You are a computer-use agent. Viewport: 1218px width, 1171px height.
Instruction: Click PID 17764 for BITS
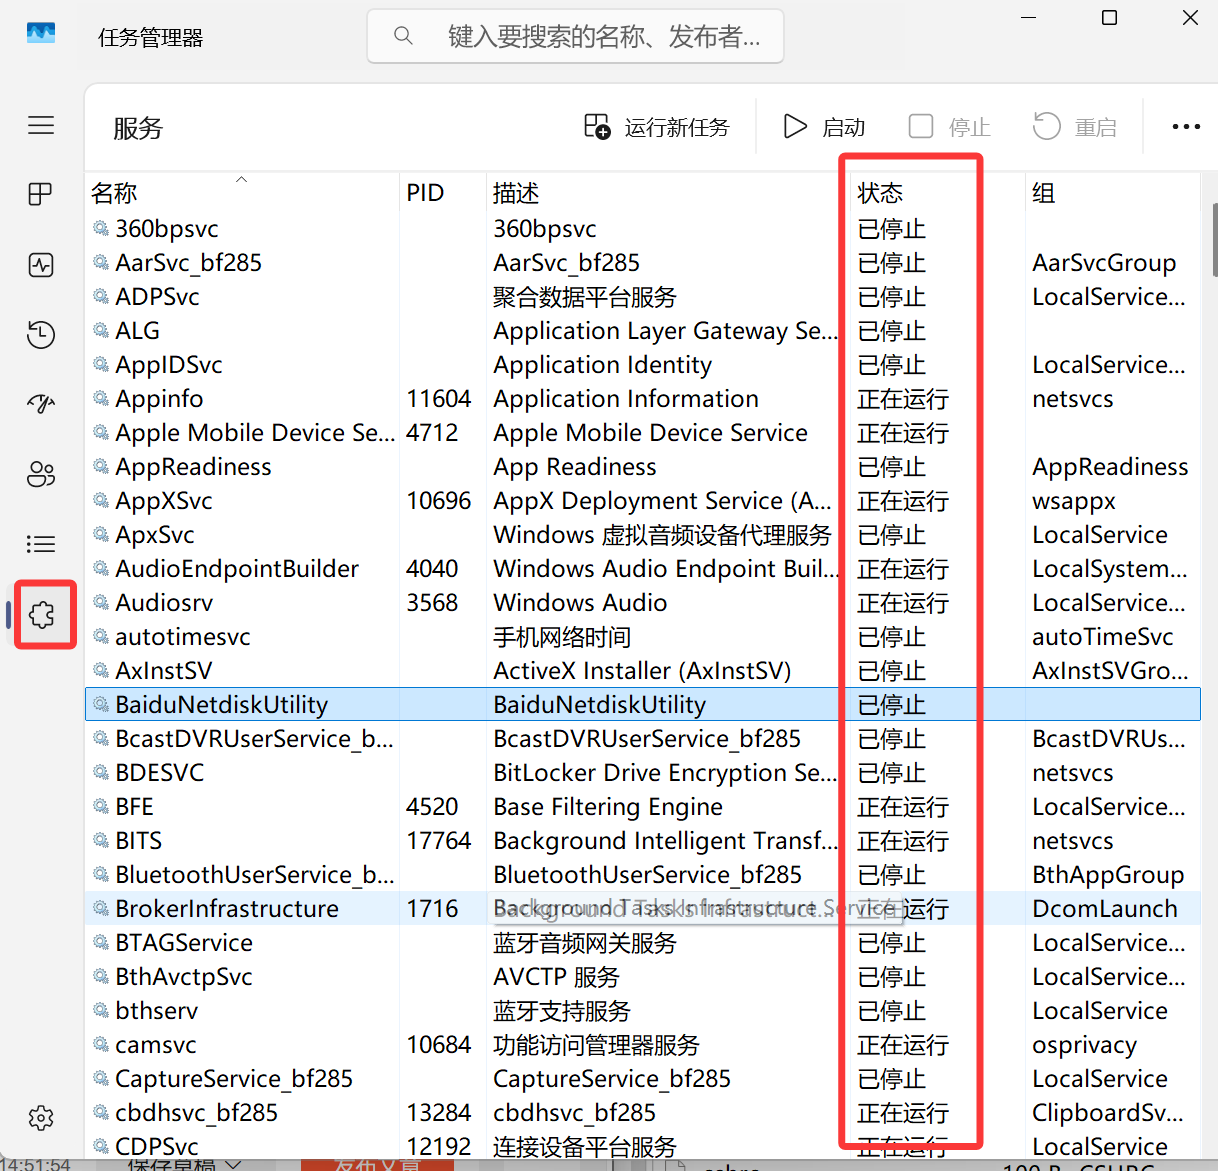point(438,841)
